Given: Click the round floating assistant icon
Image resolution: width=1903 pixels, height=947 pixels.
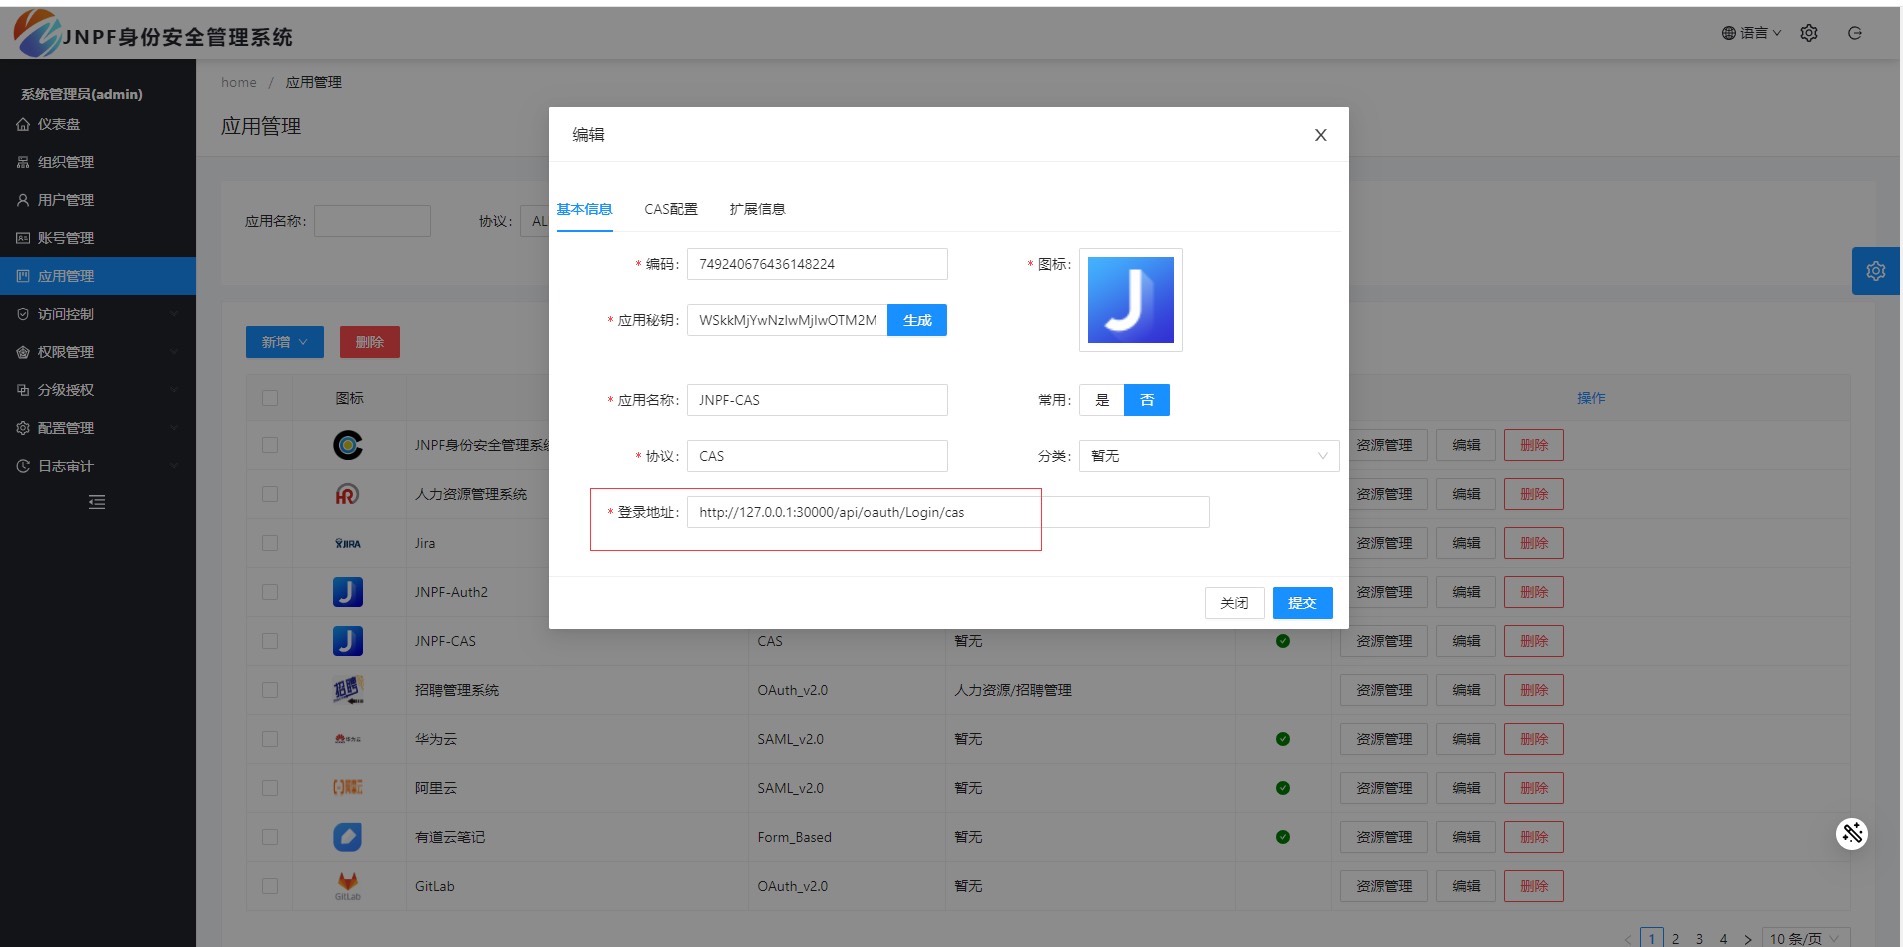Looking at the screenshot, I should tap(1851, 833).
